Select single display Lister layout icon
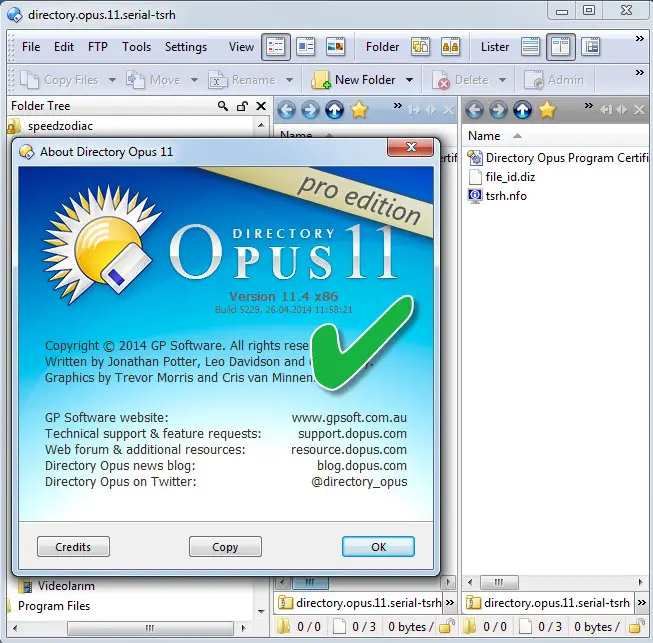 coord(530,47)
